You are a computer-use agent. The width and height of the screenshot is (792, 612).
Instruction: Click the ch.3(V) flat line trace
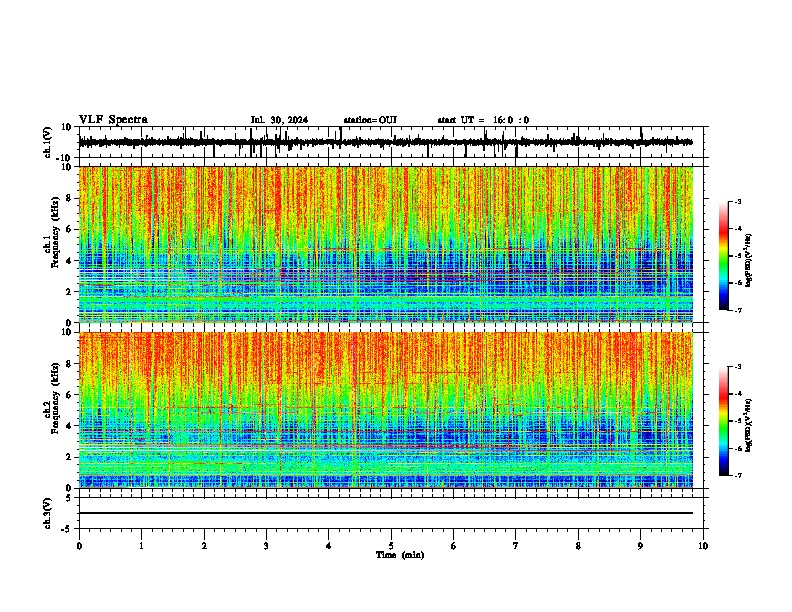pyautogui.click(x=386, y=513)
